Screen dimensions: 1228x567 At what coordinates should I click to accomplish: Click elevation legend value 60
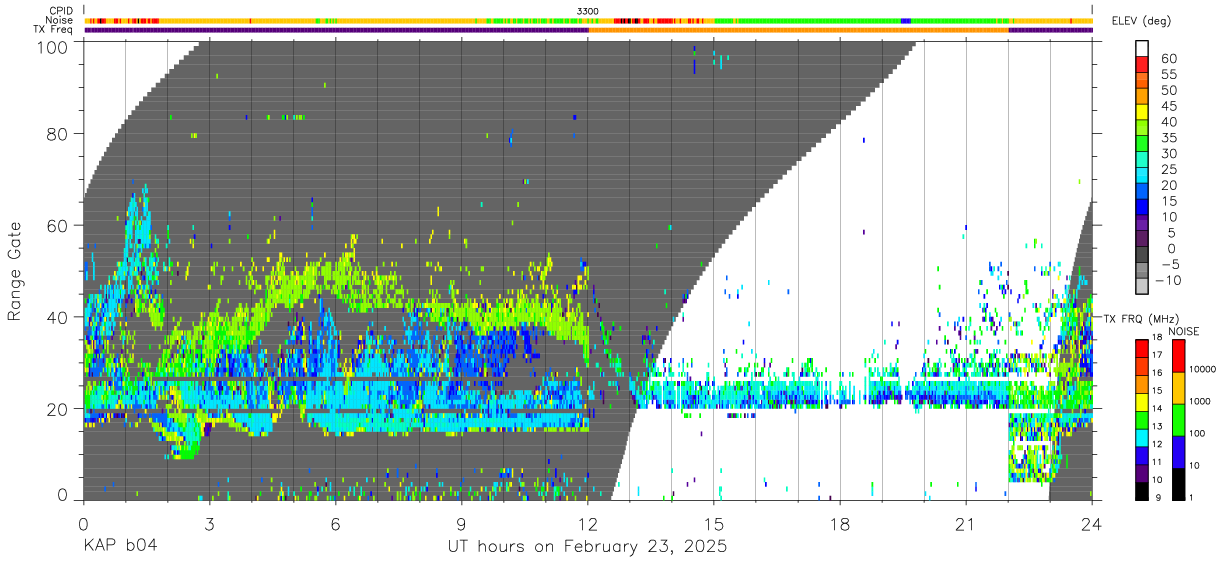[1169, 59]
